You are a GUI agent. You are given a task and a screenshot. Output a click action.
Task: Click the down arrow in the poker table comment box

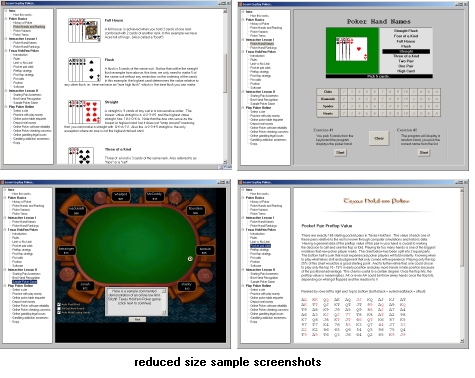164,312
